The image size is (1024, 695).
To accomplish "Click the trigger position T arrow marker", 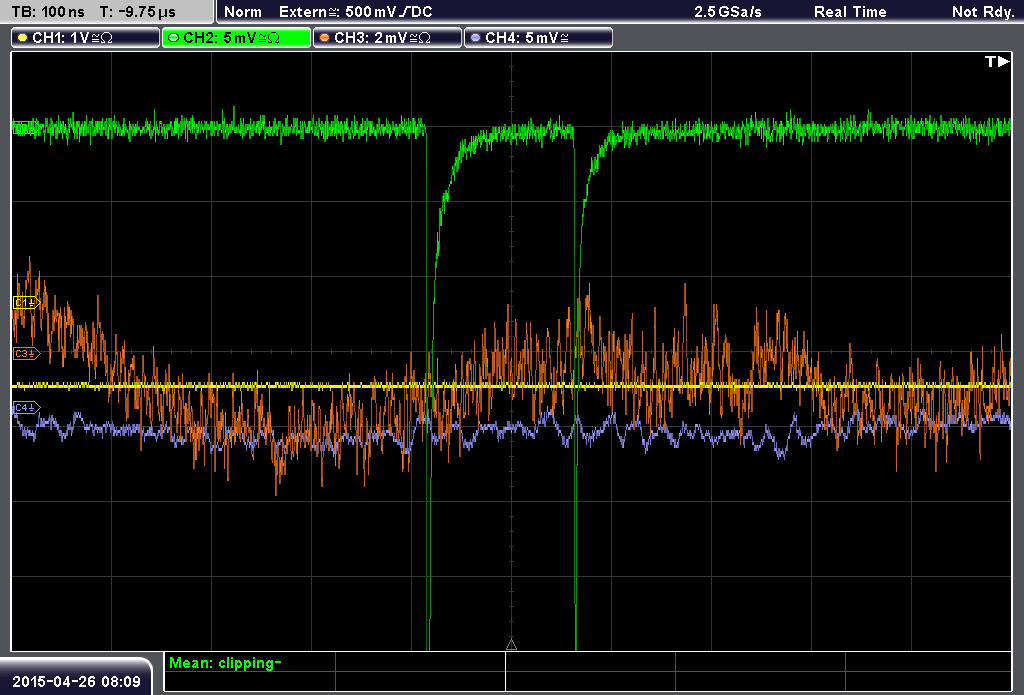I will click(x=997, y=61).
